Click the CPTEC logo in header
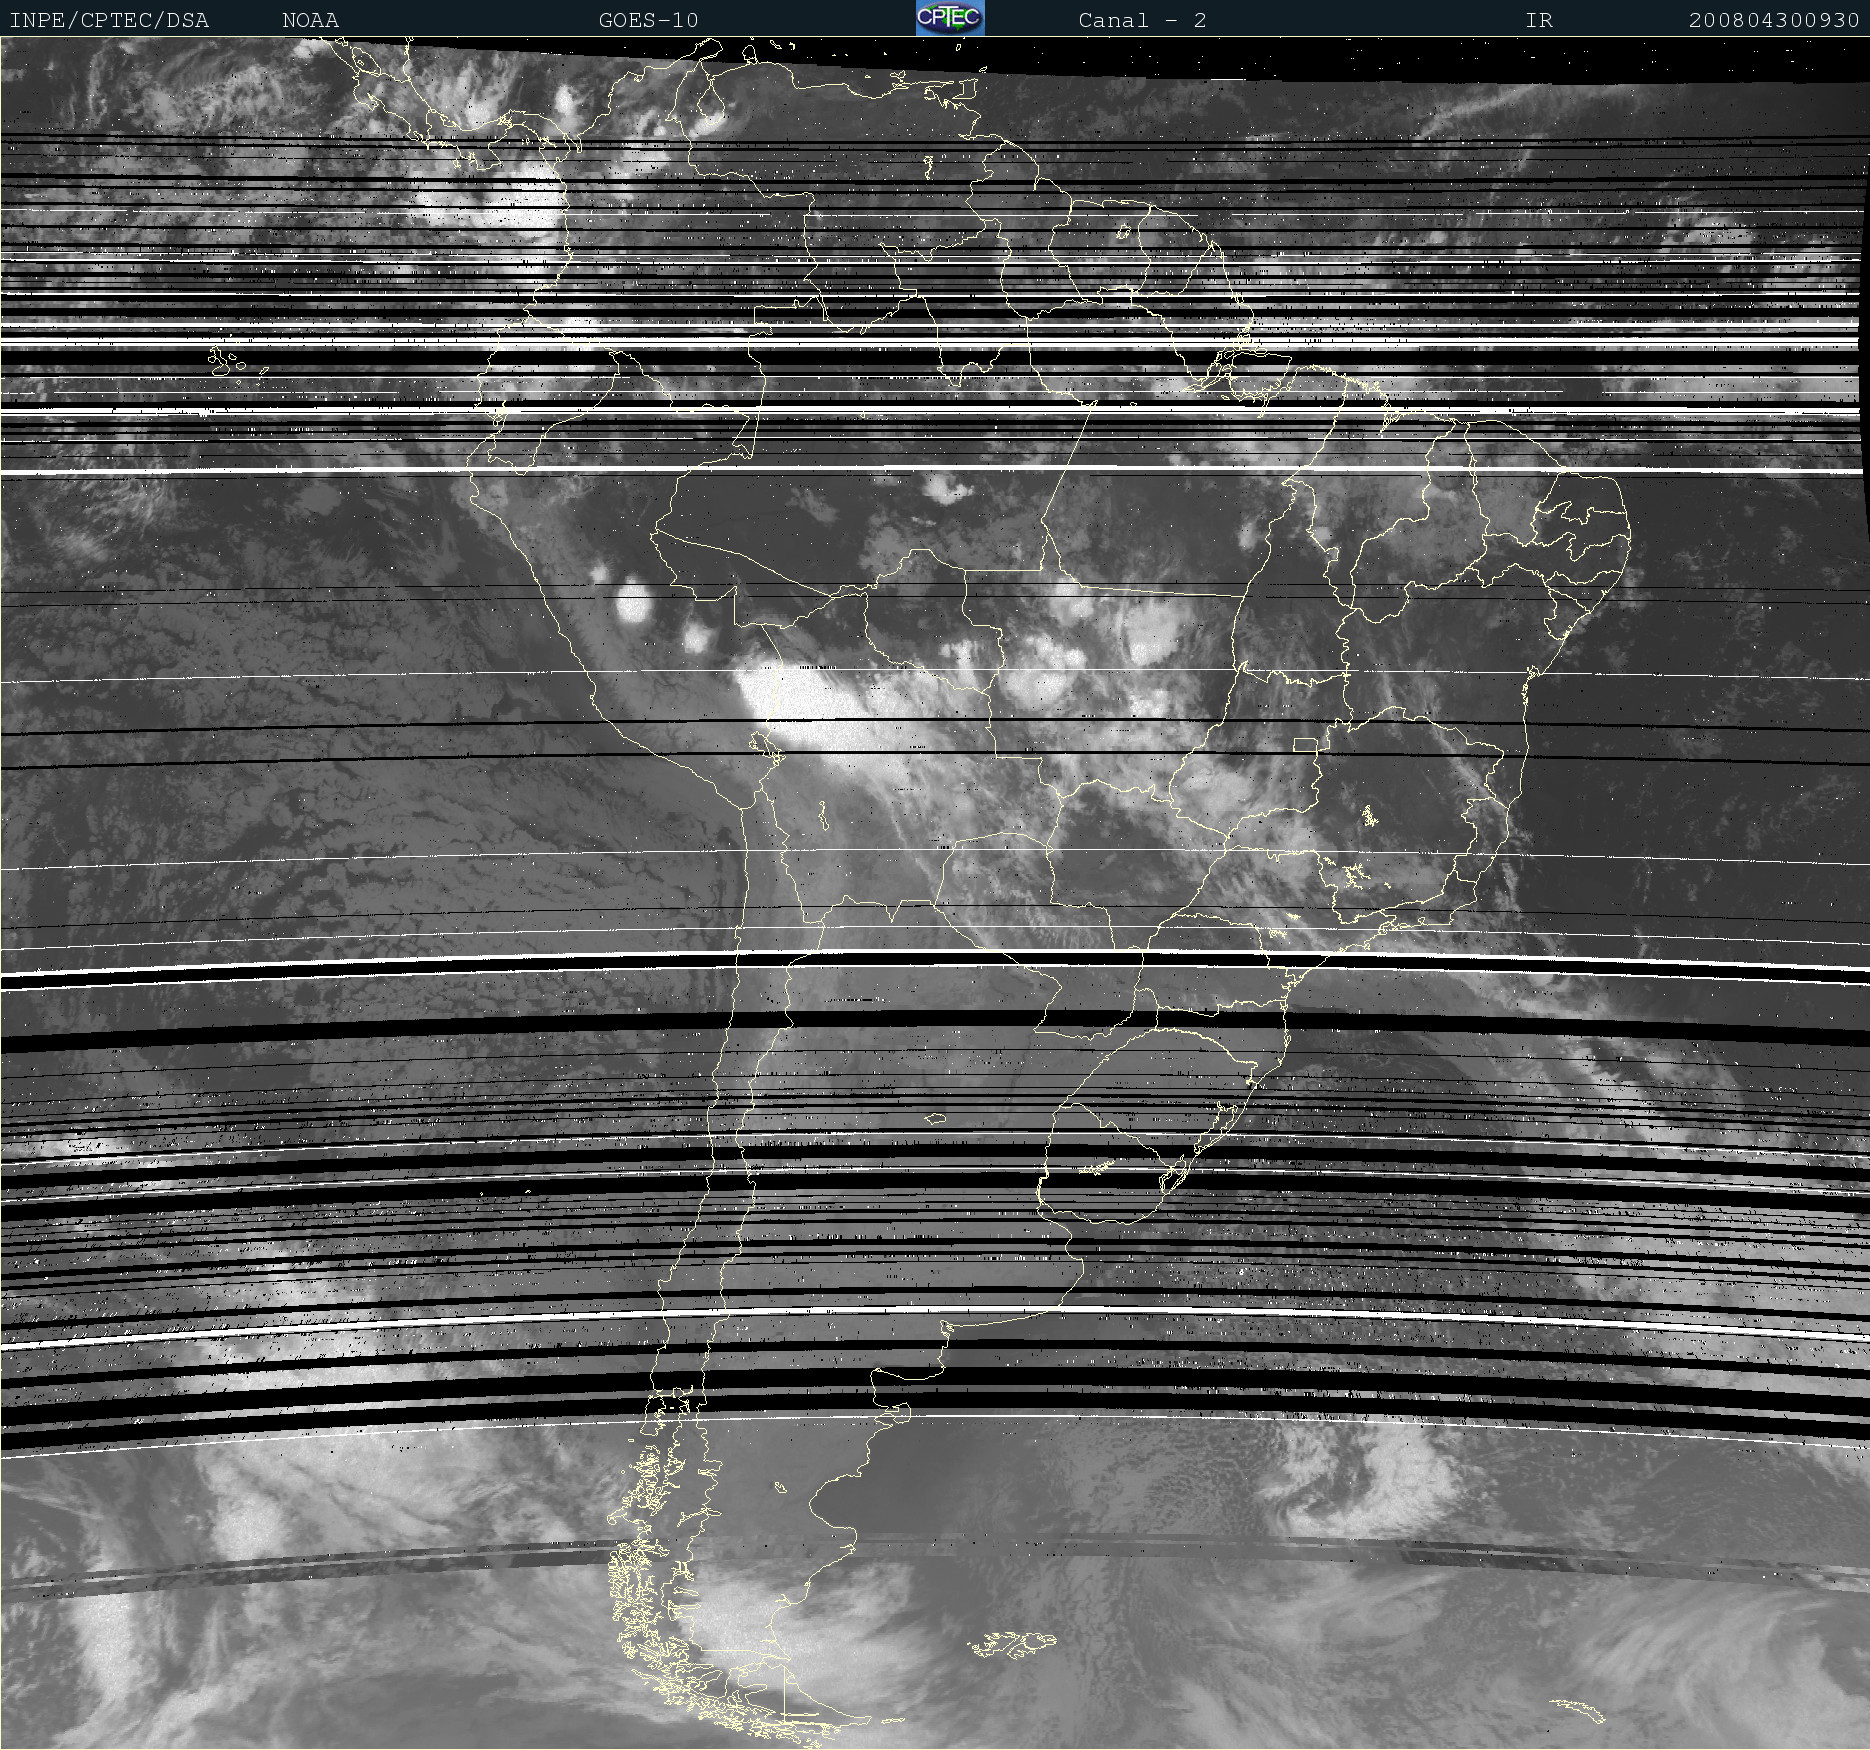This screenshot has width=1870, height=1750. tap(950, 18)
